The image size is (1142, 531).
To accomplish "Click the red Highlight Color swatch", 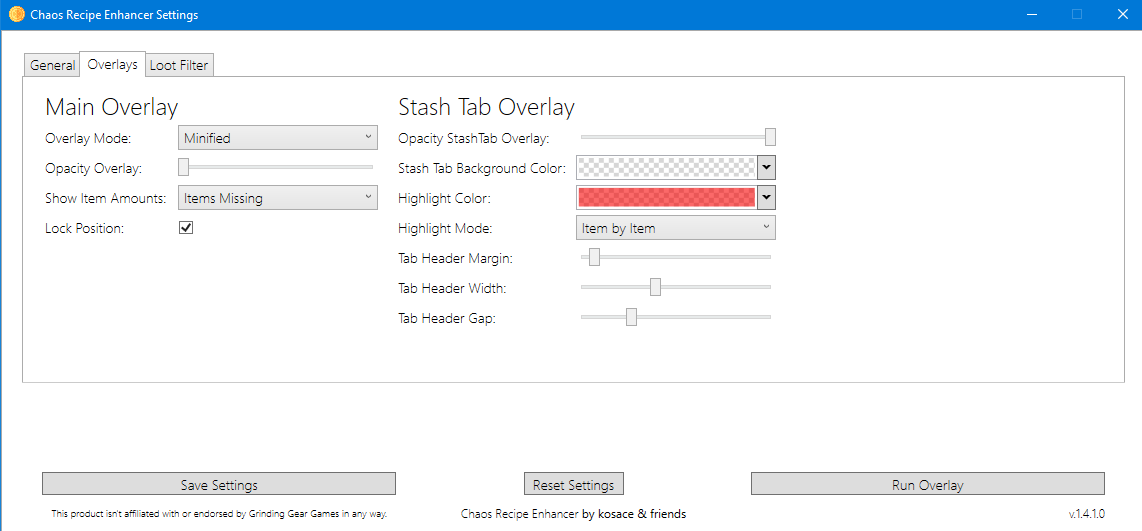I will click(x=666, y=197).
